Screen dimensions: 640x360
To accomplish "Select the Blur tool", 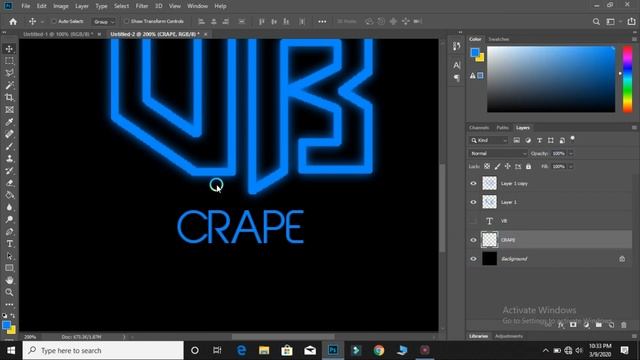I will [x=9, y=207].
